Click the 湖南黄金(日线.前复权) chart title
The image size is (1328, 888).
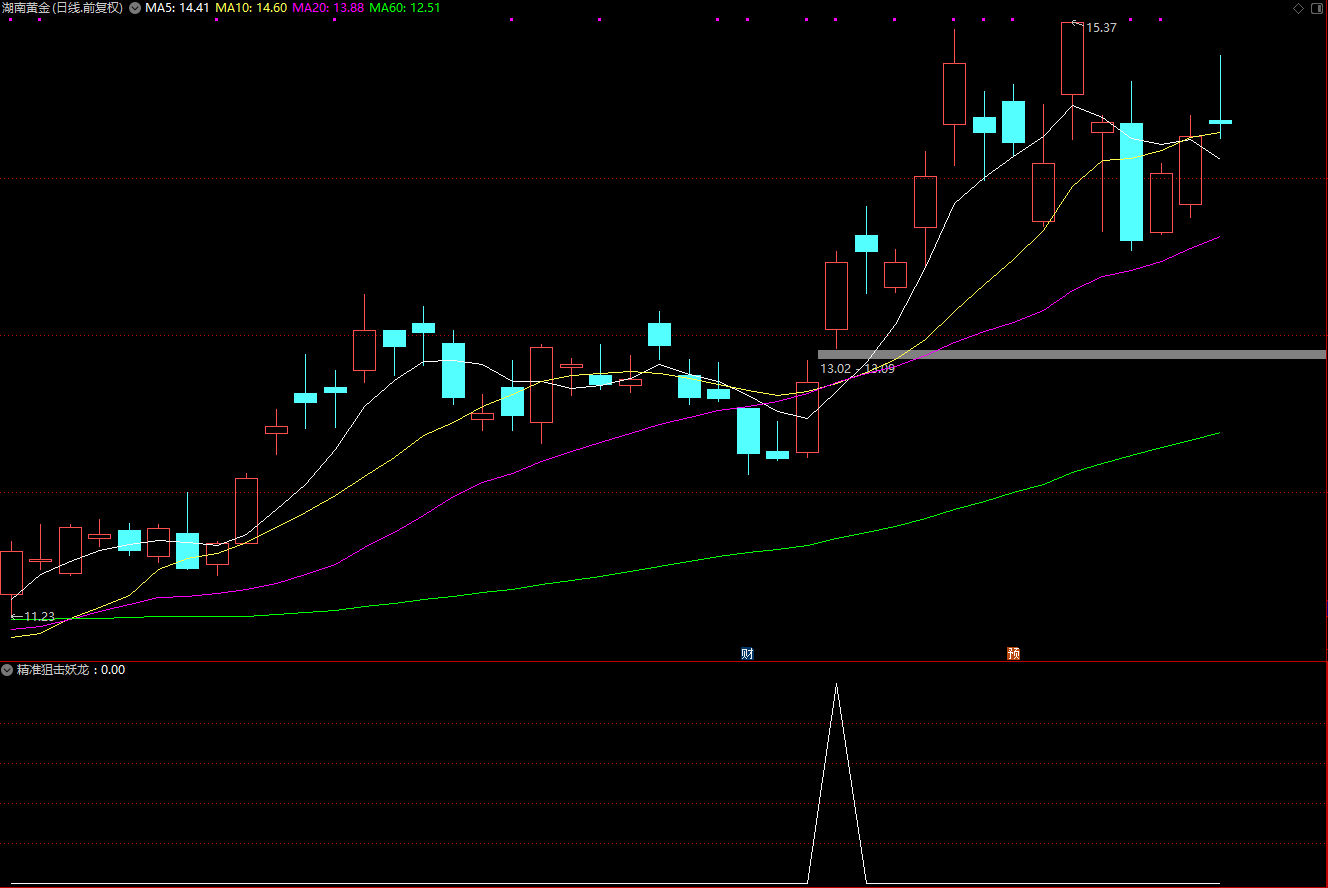[x=62, y=8]
